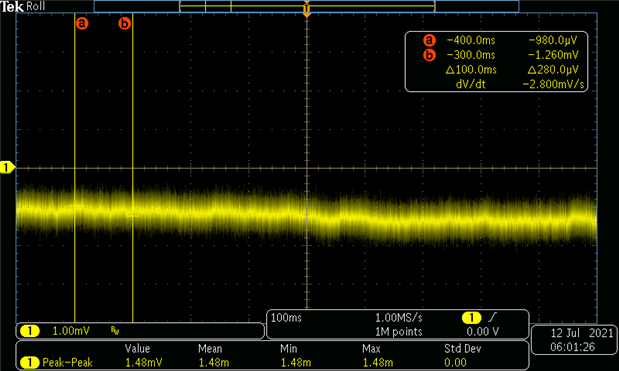Click delta voltage readout Δ280.0µV

pos(553,70)
